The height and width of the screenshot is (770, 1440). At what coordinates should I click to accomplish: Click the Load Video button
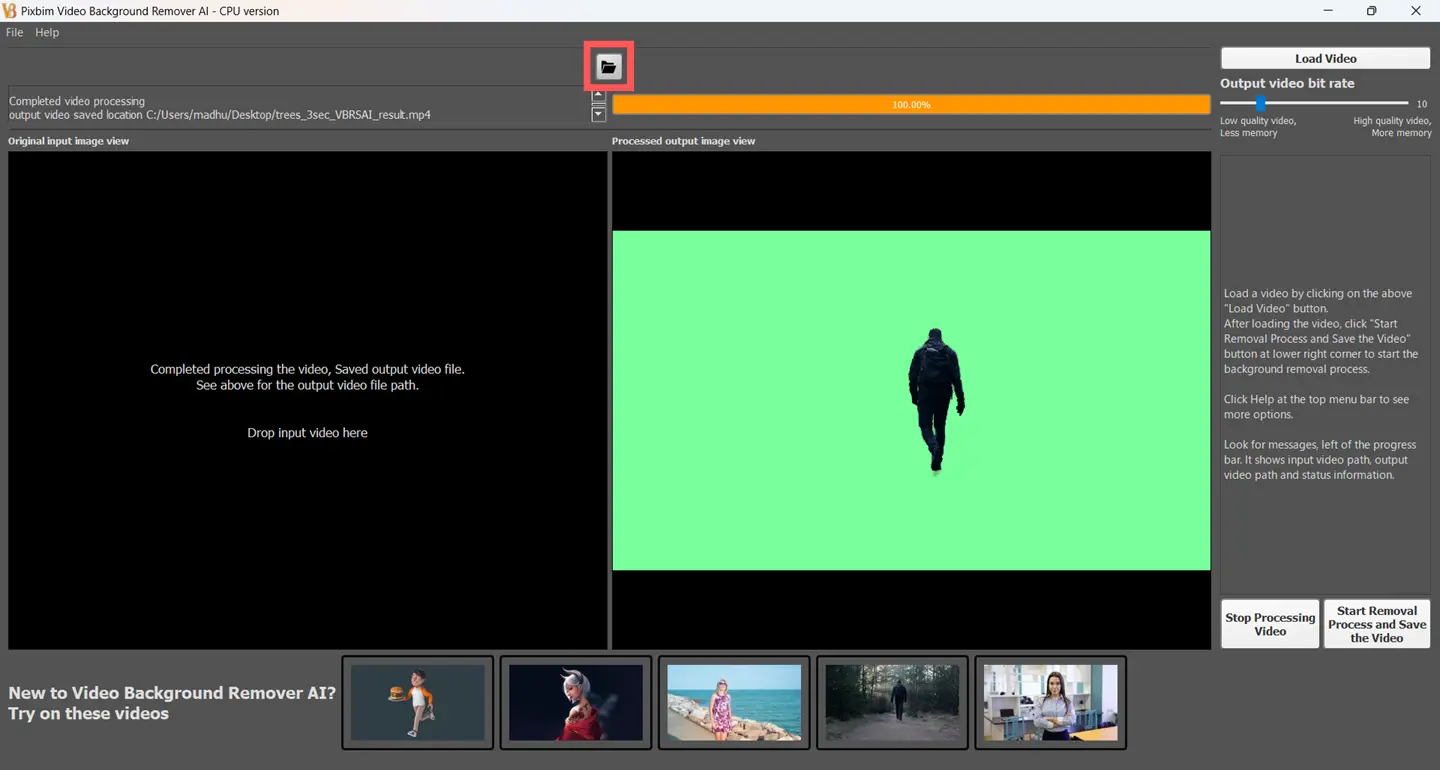point(1325,58)
